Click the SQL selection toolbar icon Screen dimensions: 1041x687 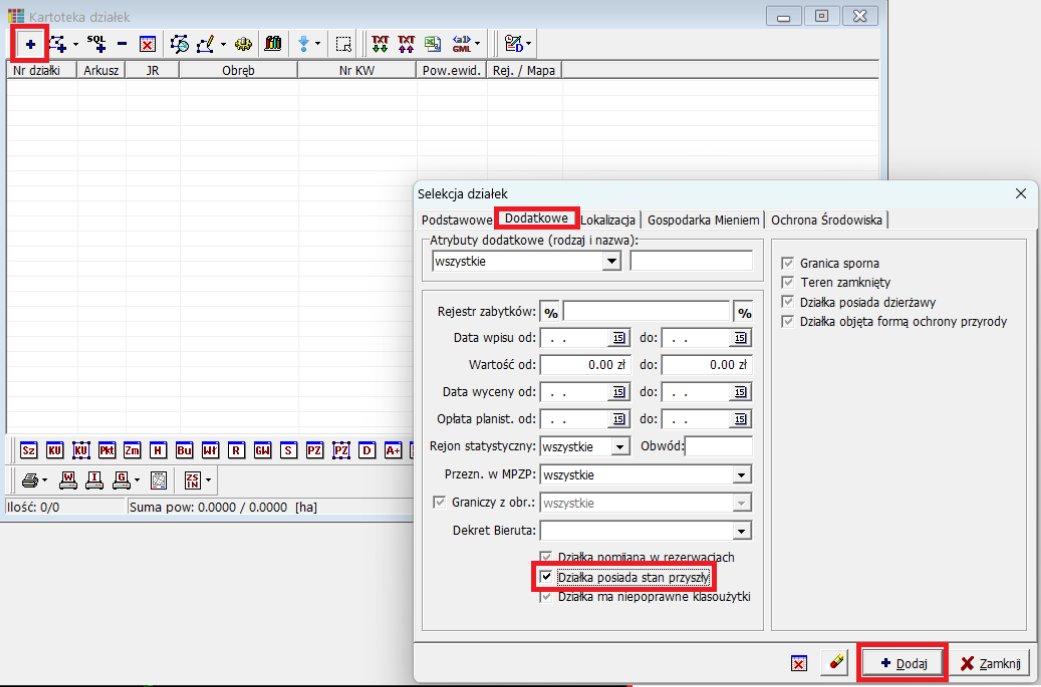click(x=96, y=44)
